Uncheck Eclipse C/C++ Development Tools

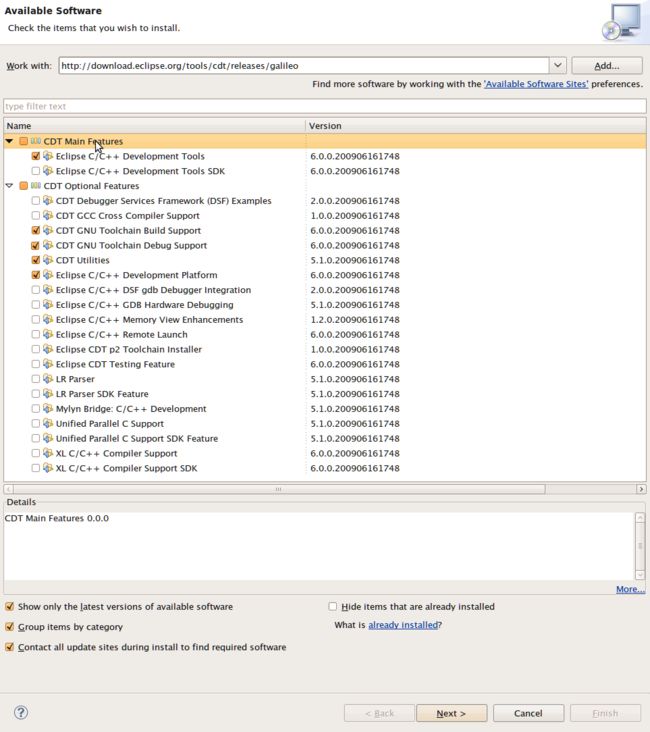(x=35, y=156)
